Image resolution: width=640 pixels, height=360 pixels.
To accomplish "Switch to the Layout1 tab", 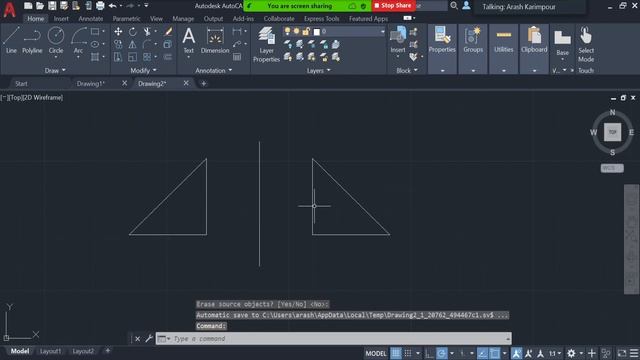I will click(50, 351).
